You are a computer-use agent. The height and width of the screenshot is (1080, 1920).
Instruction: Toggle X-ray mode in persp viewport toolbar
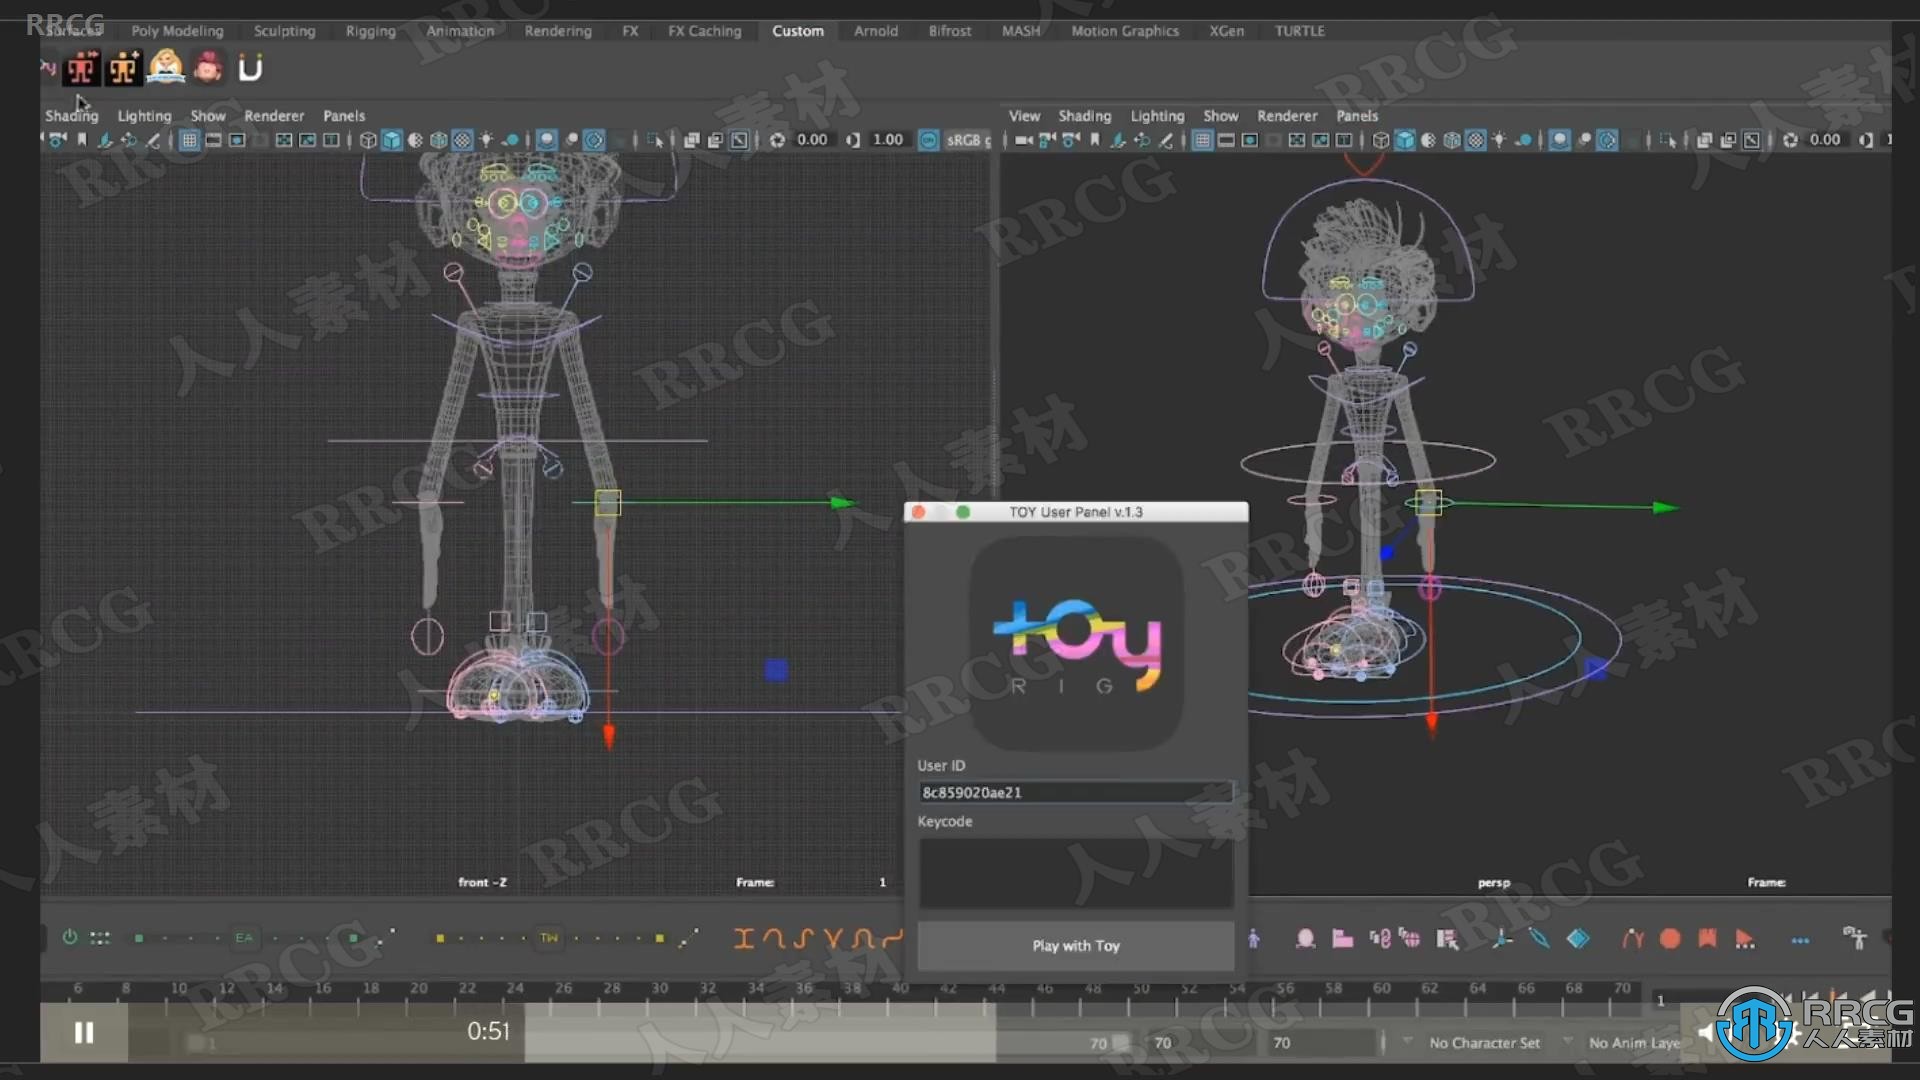1704,140
